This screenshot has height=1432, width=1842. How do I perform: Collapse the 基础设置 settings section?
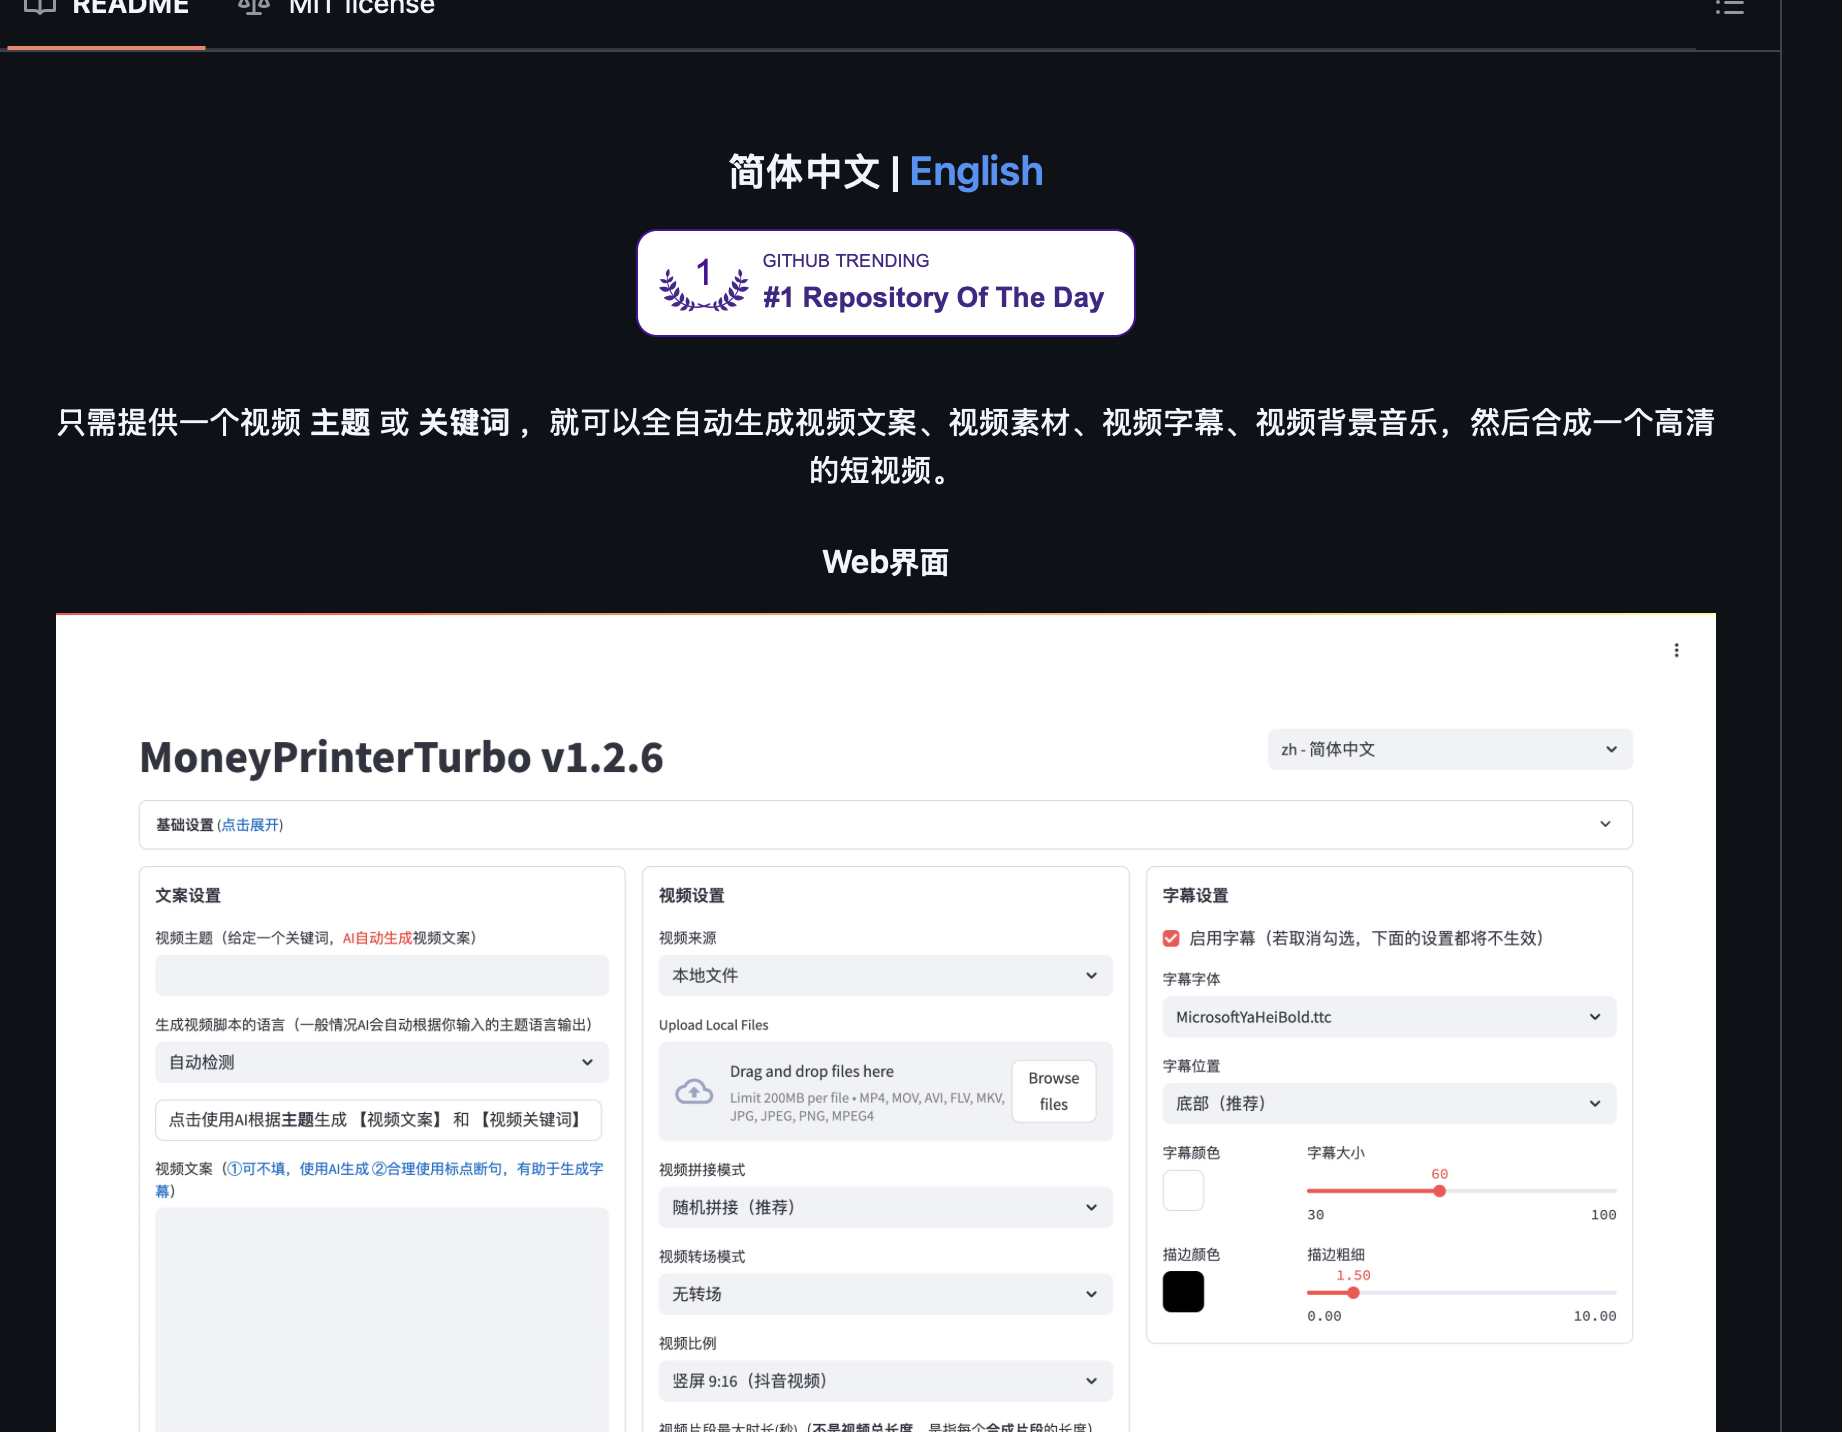(1605, 824)
